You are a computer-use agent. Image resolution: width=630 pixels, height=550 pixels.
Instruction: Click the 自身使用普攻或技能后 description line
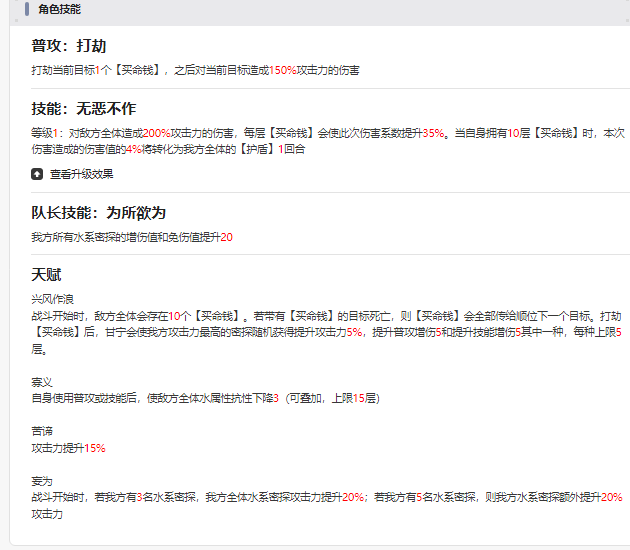point(205,398)
